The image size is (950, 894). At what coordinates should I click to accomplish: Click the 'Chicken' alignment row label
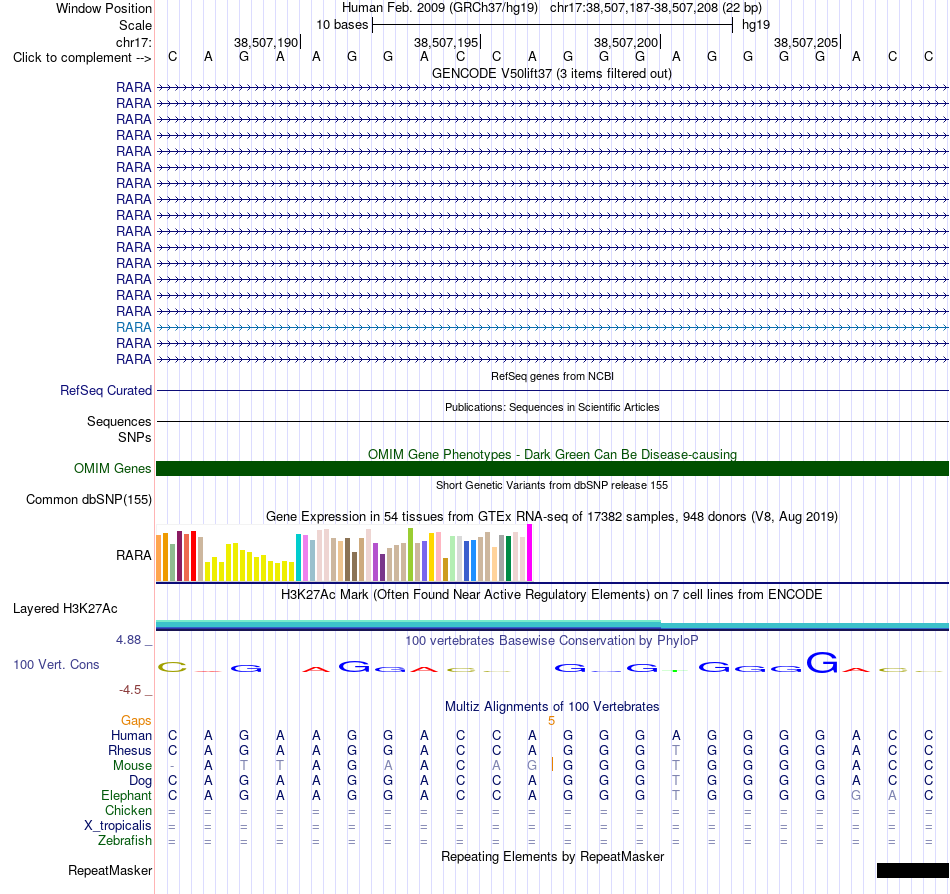128,810
